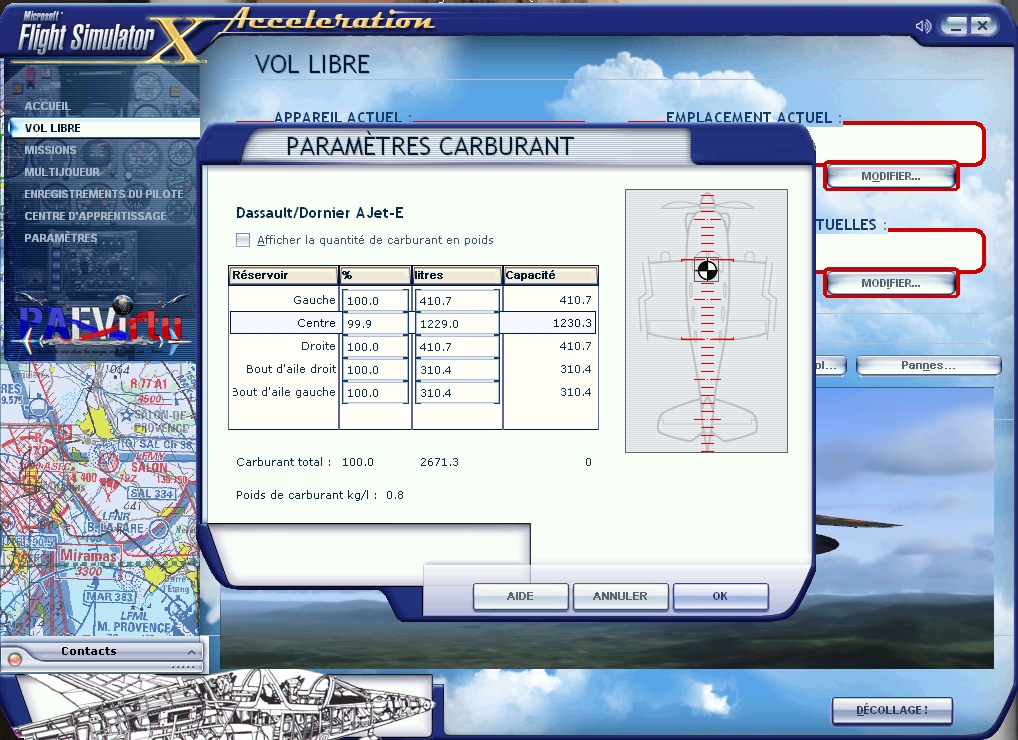Mute sound with the speaker icon

coord(923,26)
